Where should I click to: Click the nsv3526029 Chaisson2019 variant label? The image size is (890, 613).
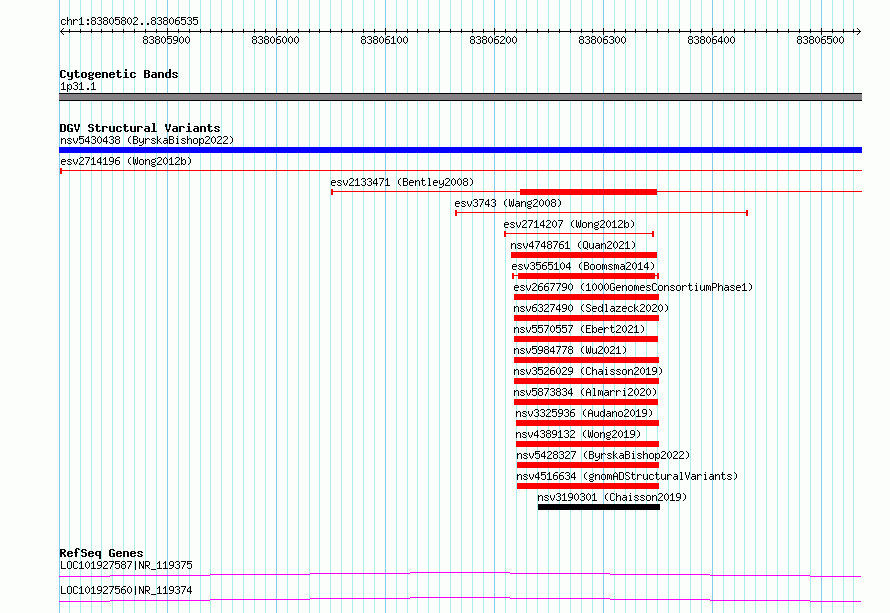tap(588, 371)
